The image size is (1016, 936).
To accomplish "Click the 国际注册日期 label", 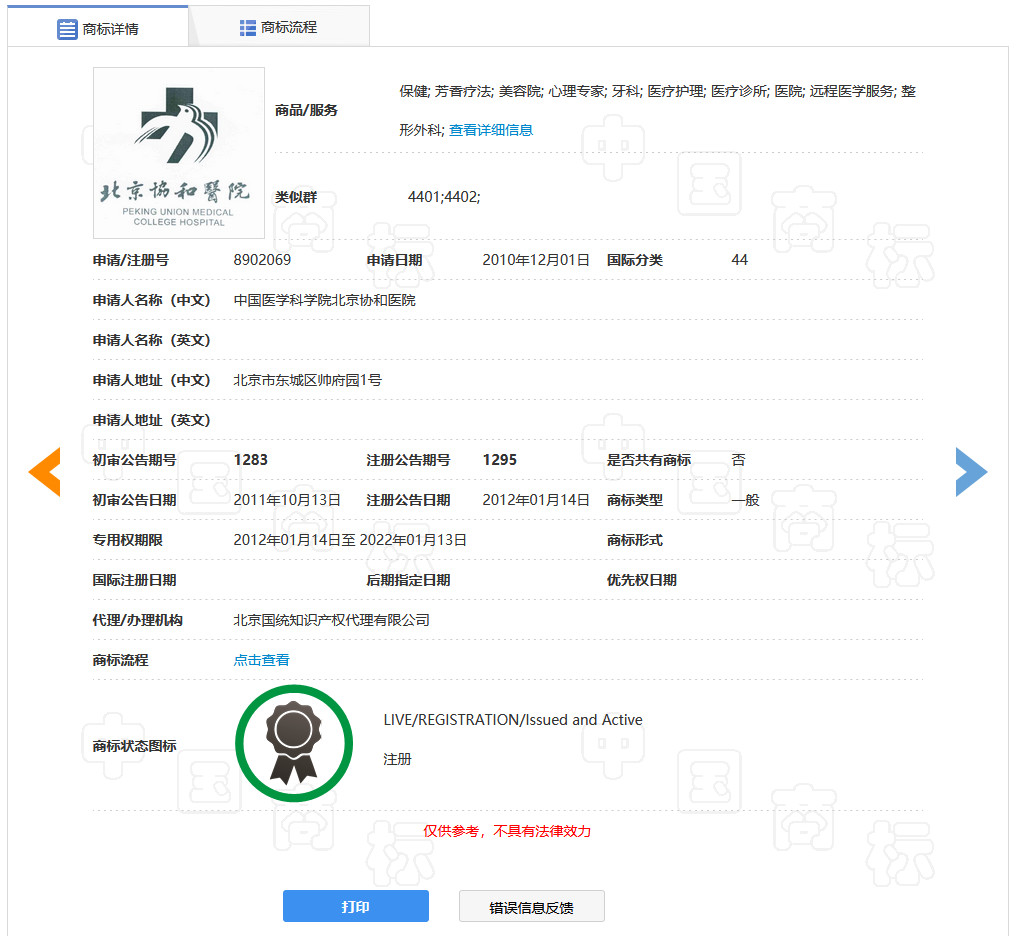I will tap(134, 580).
